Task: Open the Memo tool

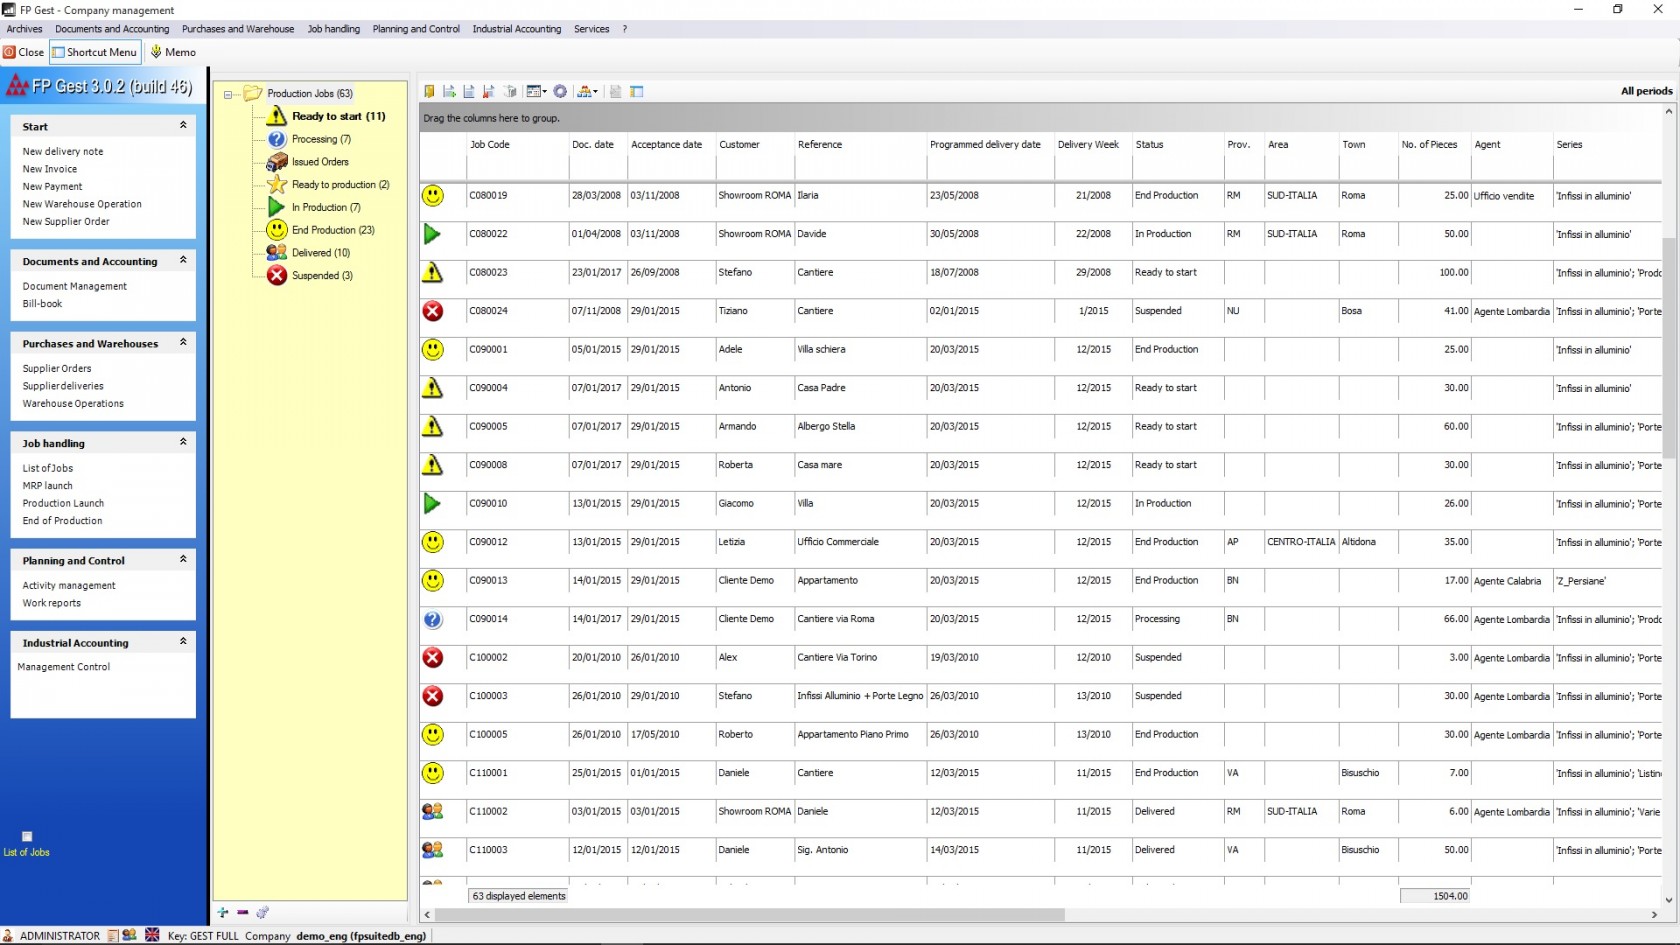Action: (x=173, y=51)
